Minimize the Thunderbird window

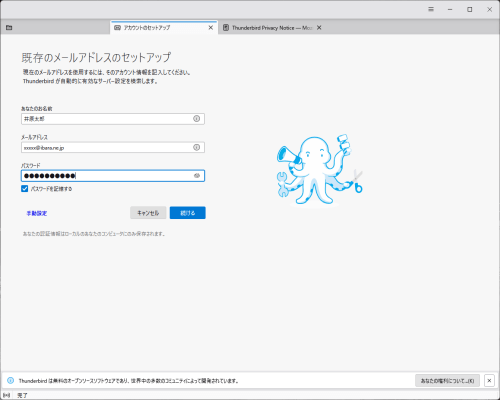pos(450,9)
